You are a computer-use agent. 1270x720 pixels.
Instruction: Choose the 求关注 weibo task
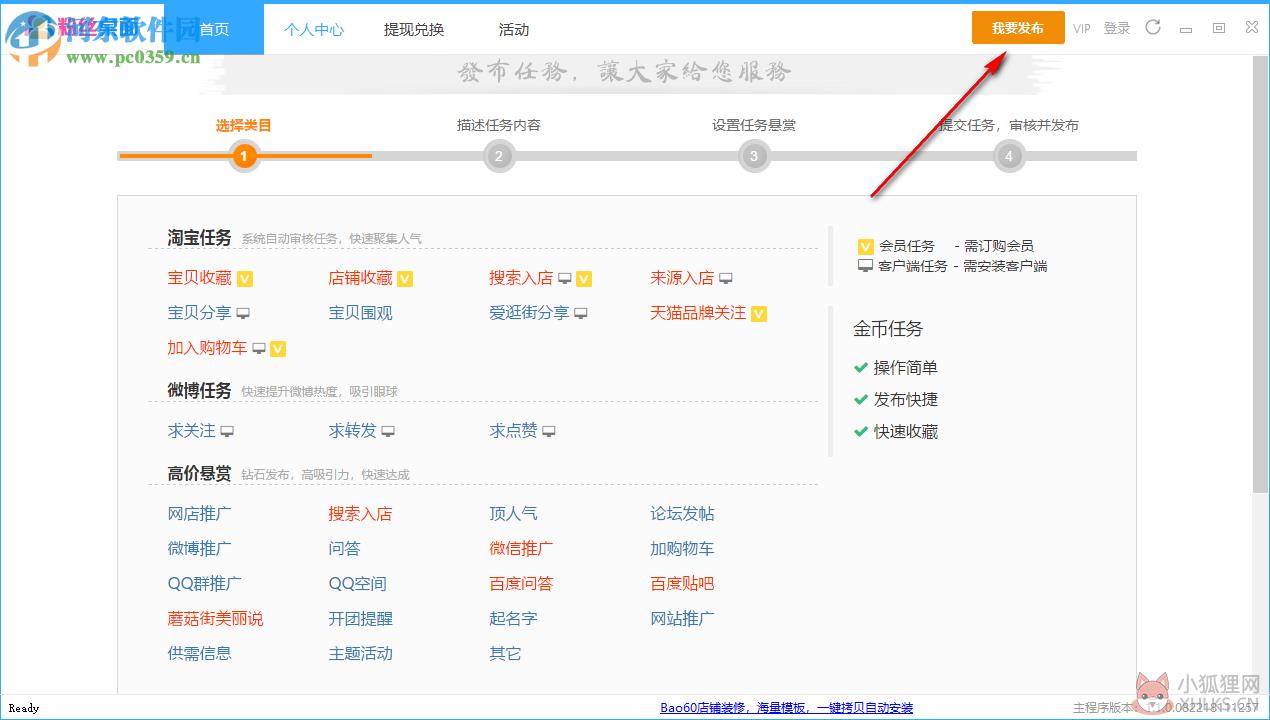tap(191, 431)
